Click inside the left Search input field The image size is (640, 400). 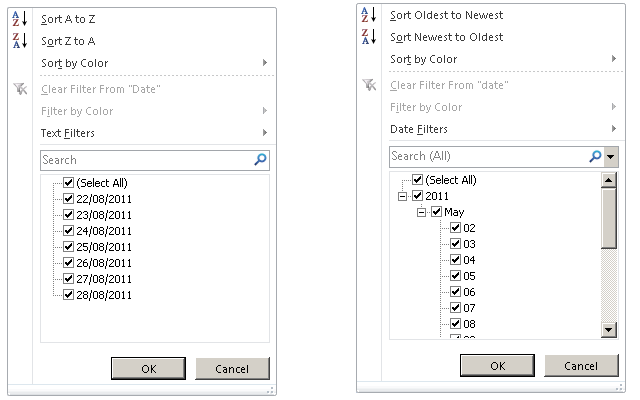tap(147, 160)
